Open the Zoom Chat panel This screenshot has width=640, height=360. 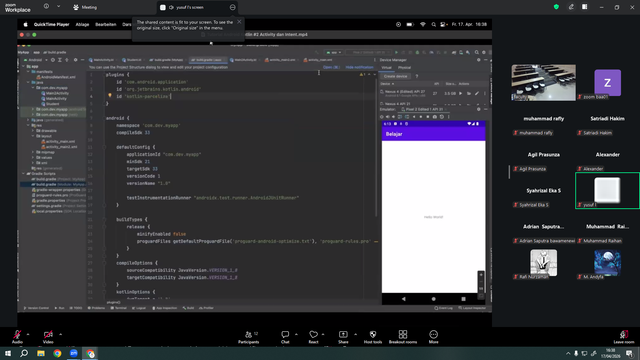(x=285, y=337)
